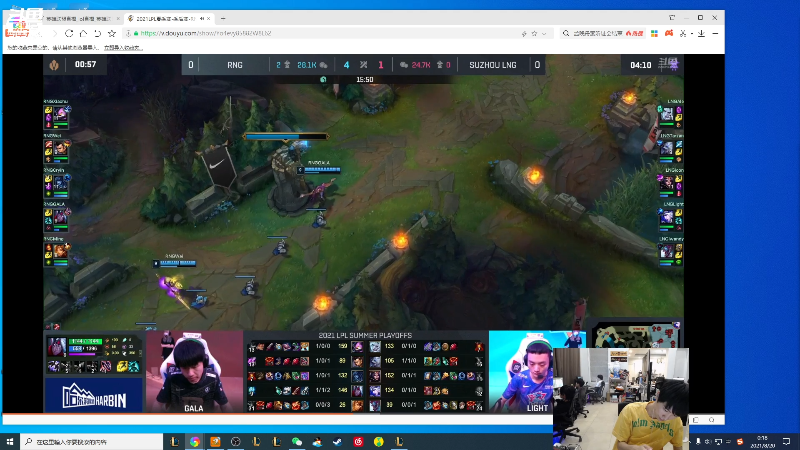Click the undo closed tab arrow icon
This screenshot has width=800, height=450.
(97, 34)
